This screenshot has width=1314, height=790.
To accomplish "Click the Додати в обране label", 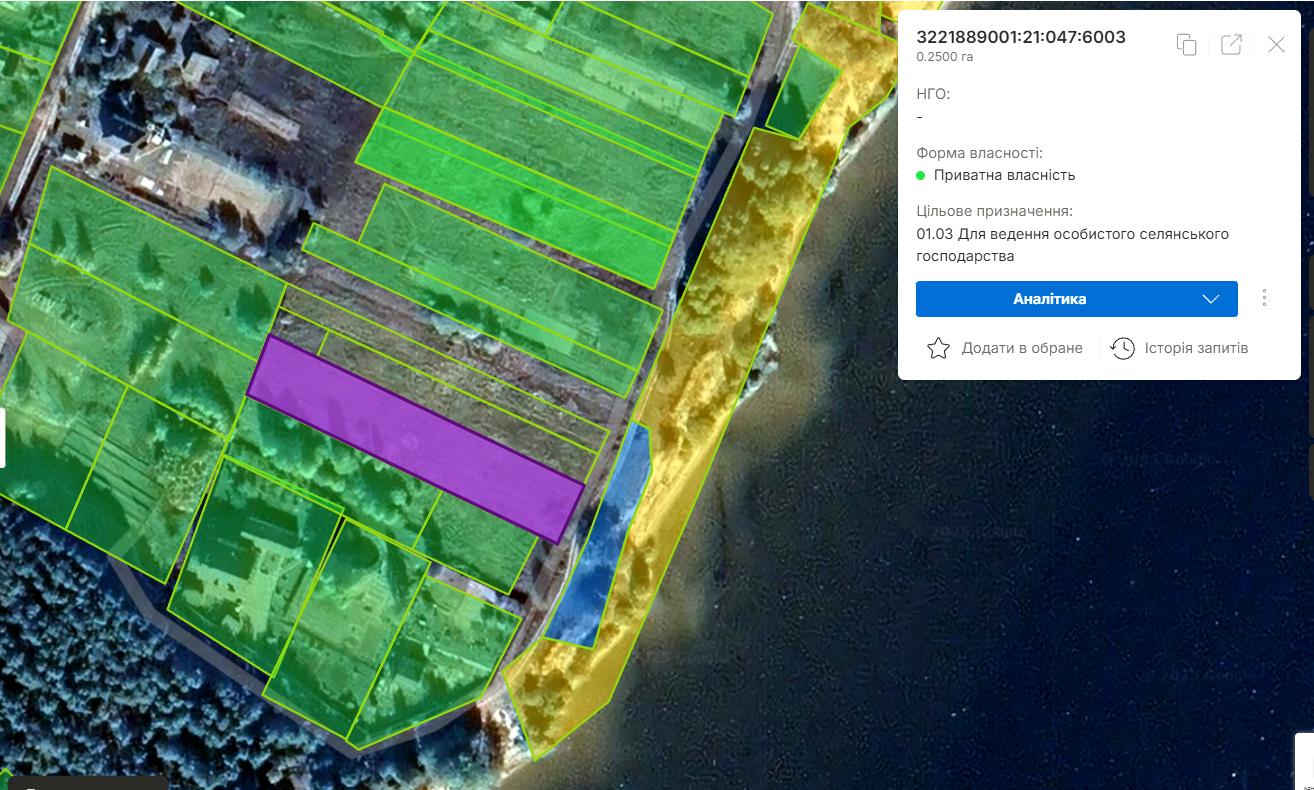I will [1021, 348].
